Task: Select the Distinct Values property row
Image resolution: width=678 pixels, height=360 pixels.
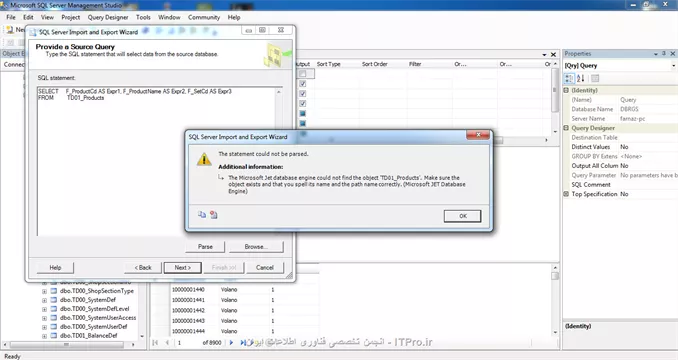Action: tap(620, 147)
